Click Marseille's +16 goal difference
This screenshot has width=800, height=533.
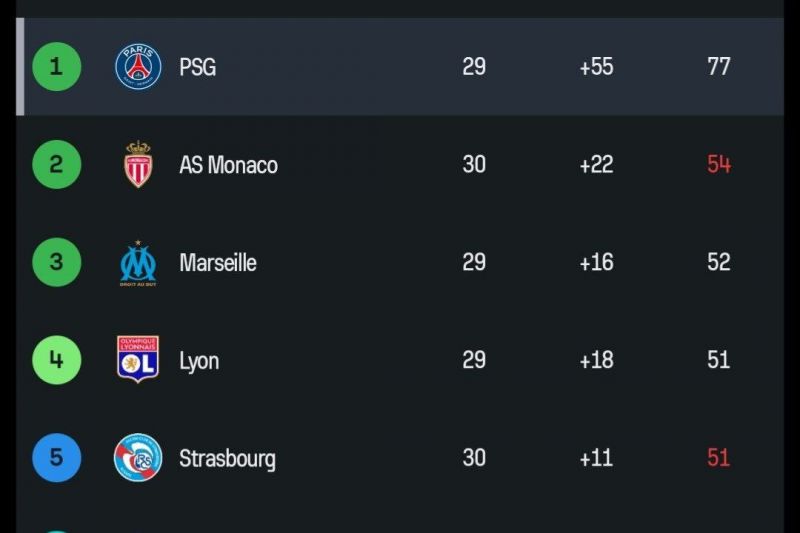[596, 263]
